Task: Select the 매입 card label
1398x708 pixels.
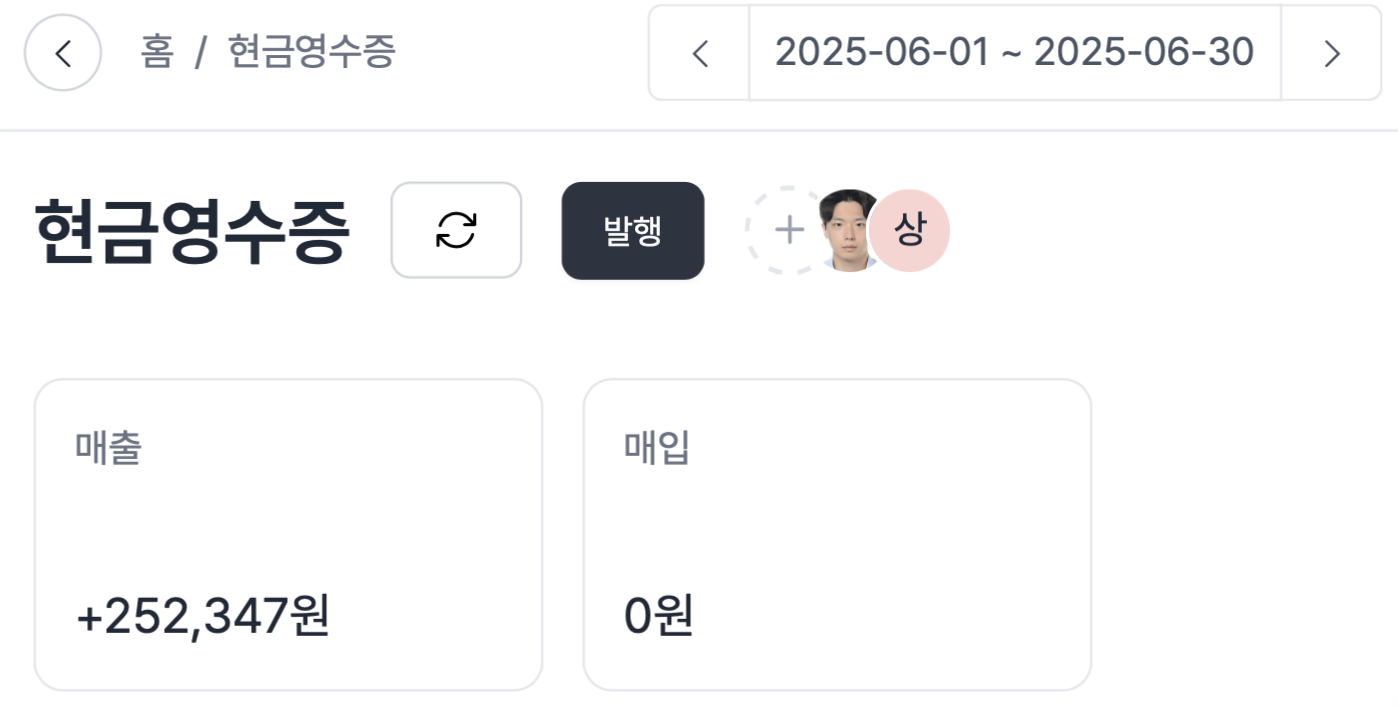Action: point(657,449)
